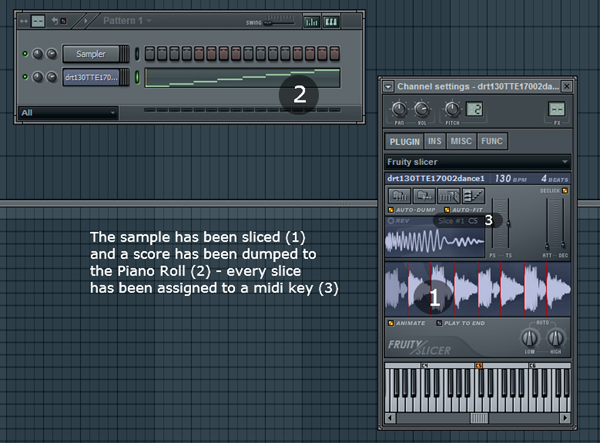600x443 pixels.
Task: Click the sliced waveform display in Fruity slicer
Action: click(x=478, y=289)
